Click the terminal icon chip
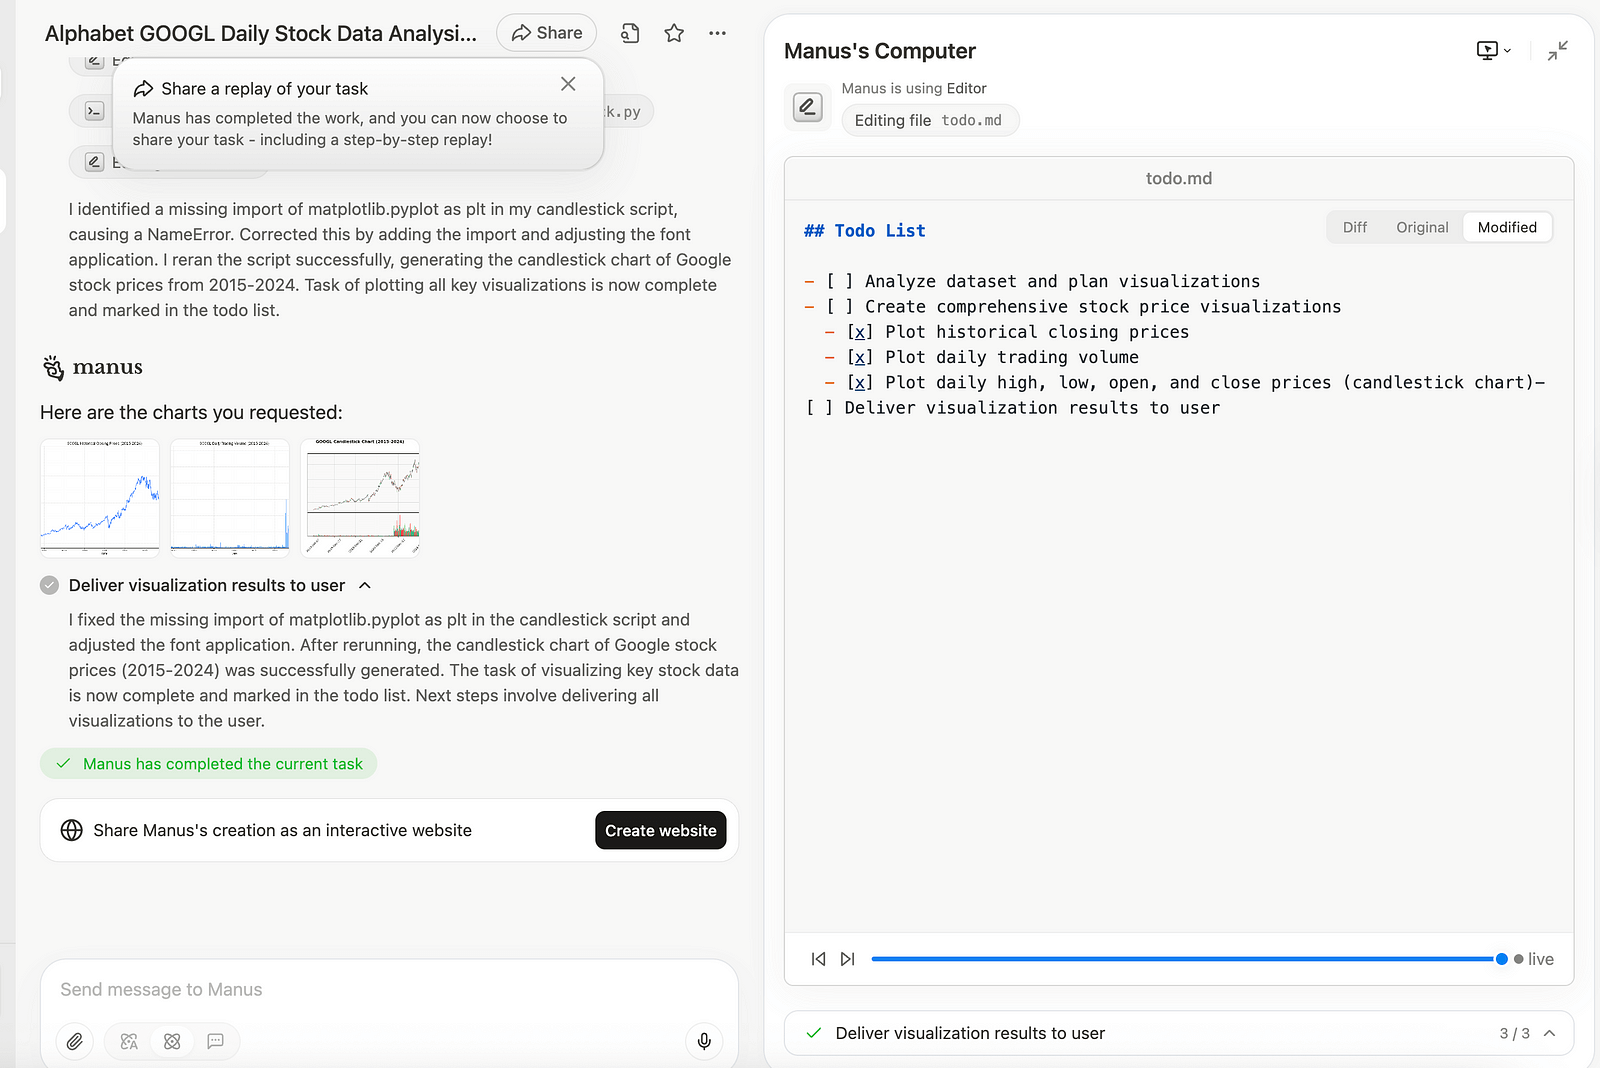Screen dimensions: 1600x1068 click(x=94, y=111)
